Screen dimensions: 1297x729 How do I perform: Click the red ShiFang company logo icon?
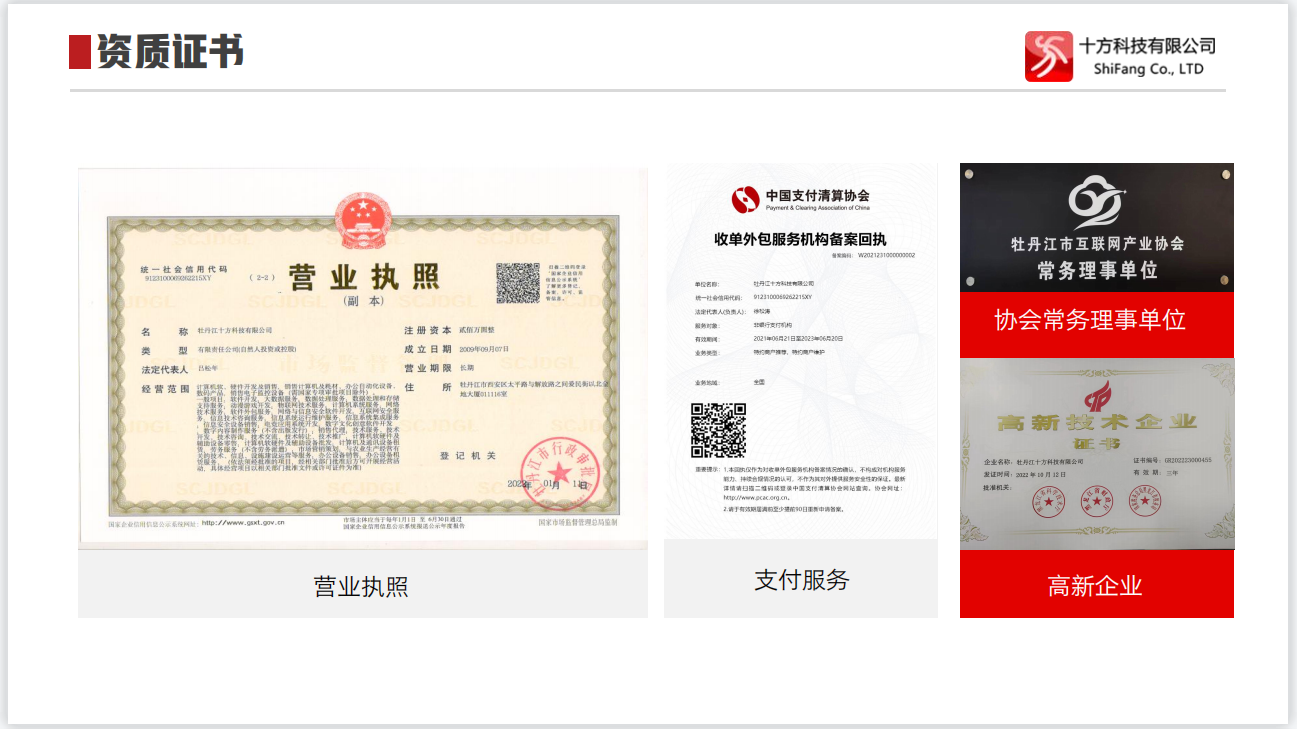coord(1048,56)
